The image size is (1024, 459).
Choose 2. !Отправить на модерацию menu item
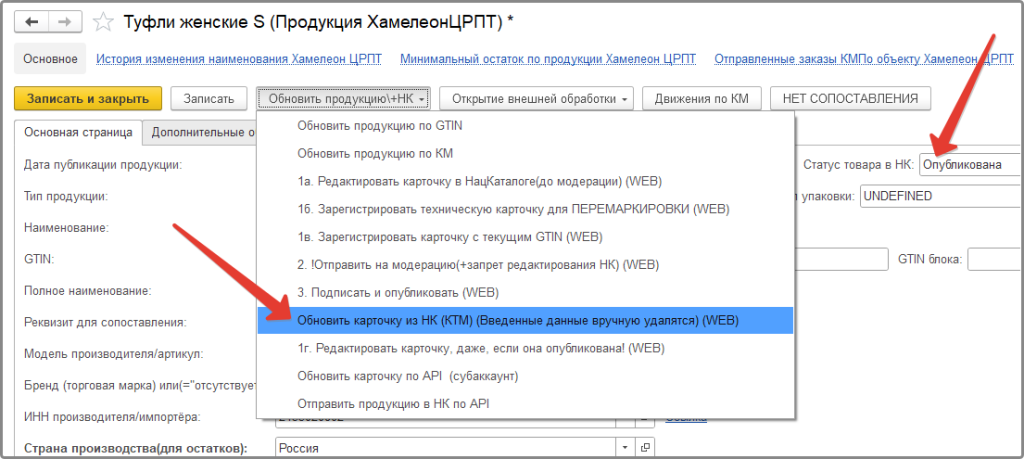pos(525,265)
